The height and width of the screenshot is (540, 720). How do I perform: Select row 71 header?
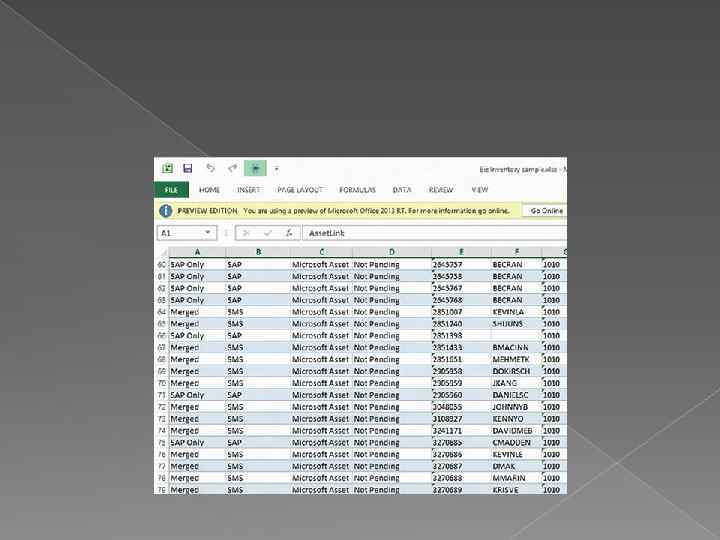coord(162,395)
